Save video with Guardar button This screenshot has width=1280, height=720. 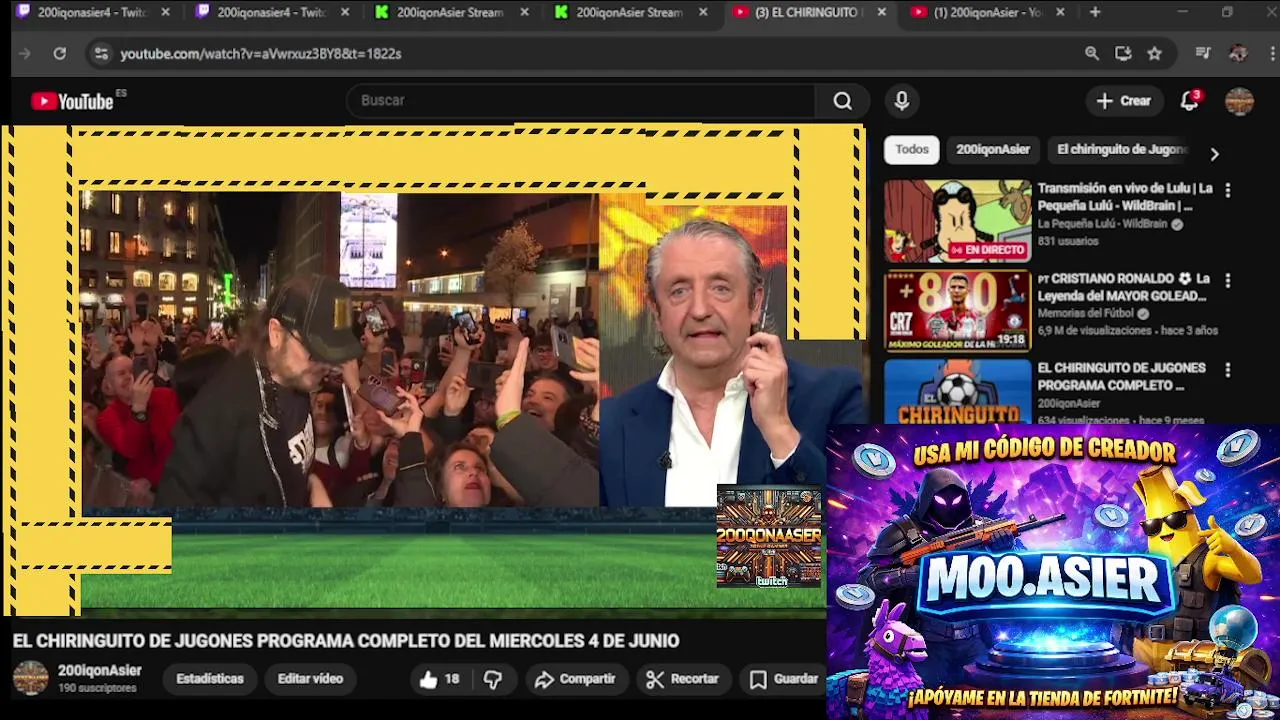785,679
